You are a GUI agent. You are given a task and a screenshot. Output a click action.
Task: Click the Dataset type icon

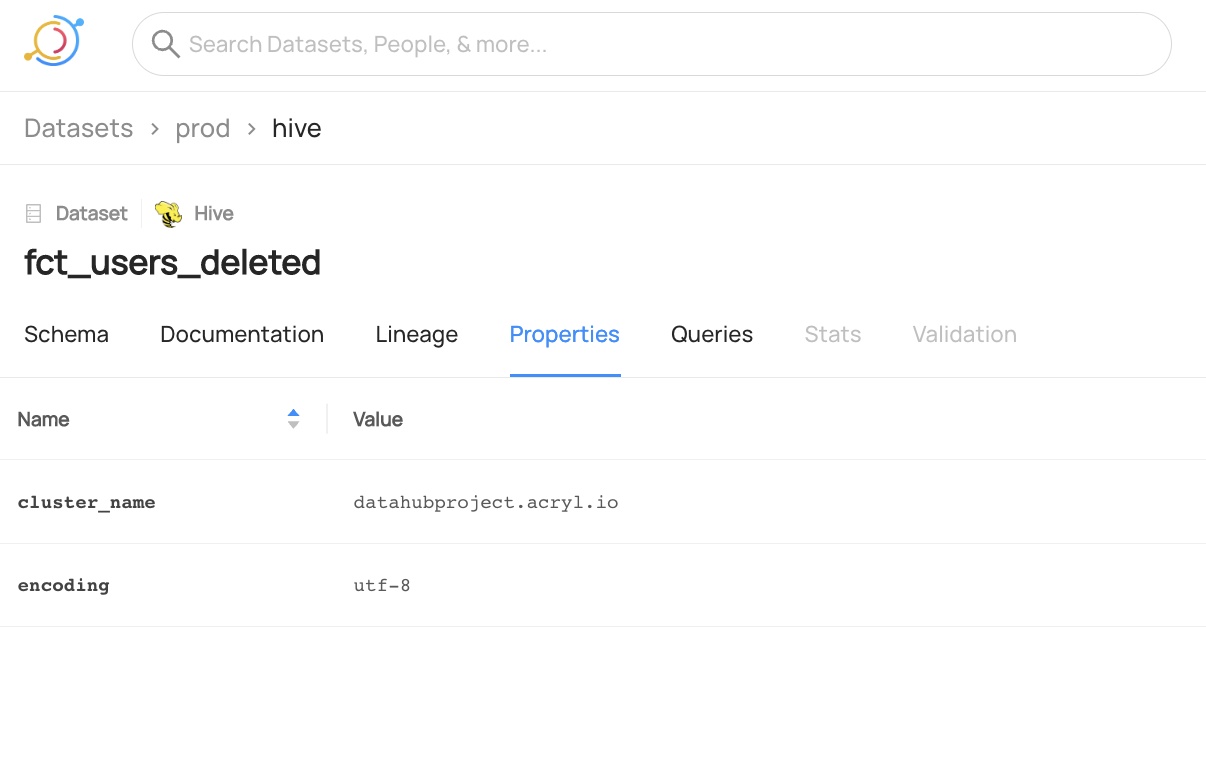coord(33,213)
